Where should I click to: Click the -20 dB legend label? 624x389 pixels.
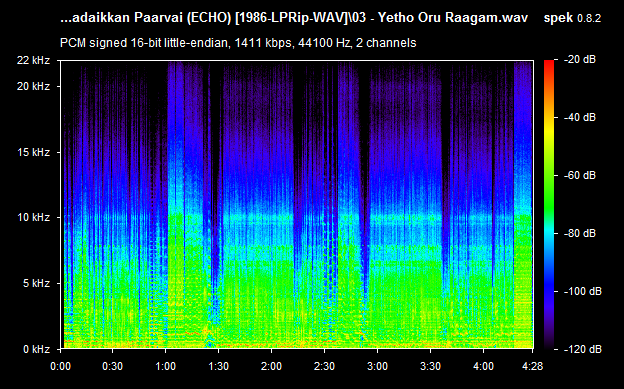click(x=580, y=59)
